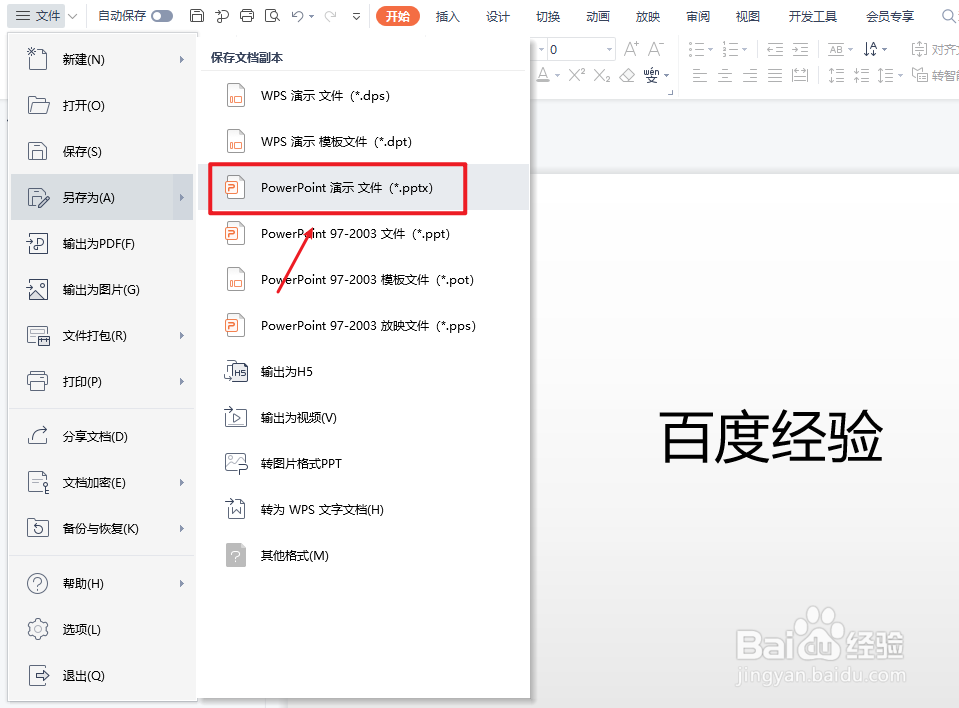Click the justify align icon
Viewport: 959px width, 708px height.
[775, 76]
